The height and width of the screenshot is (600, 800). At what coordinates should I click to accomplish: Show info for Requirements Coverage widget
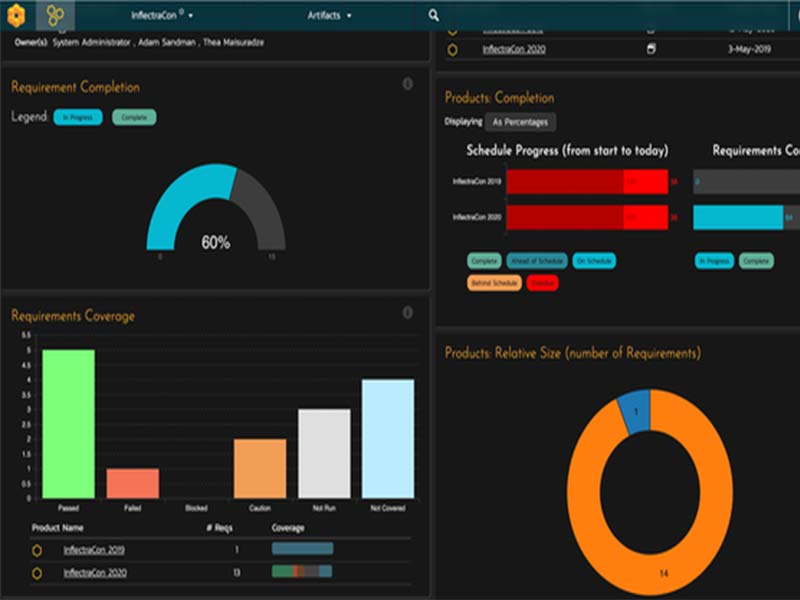pyautogui.click(x=407, y=313)
